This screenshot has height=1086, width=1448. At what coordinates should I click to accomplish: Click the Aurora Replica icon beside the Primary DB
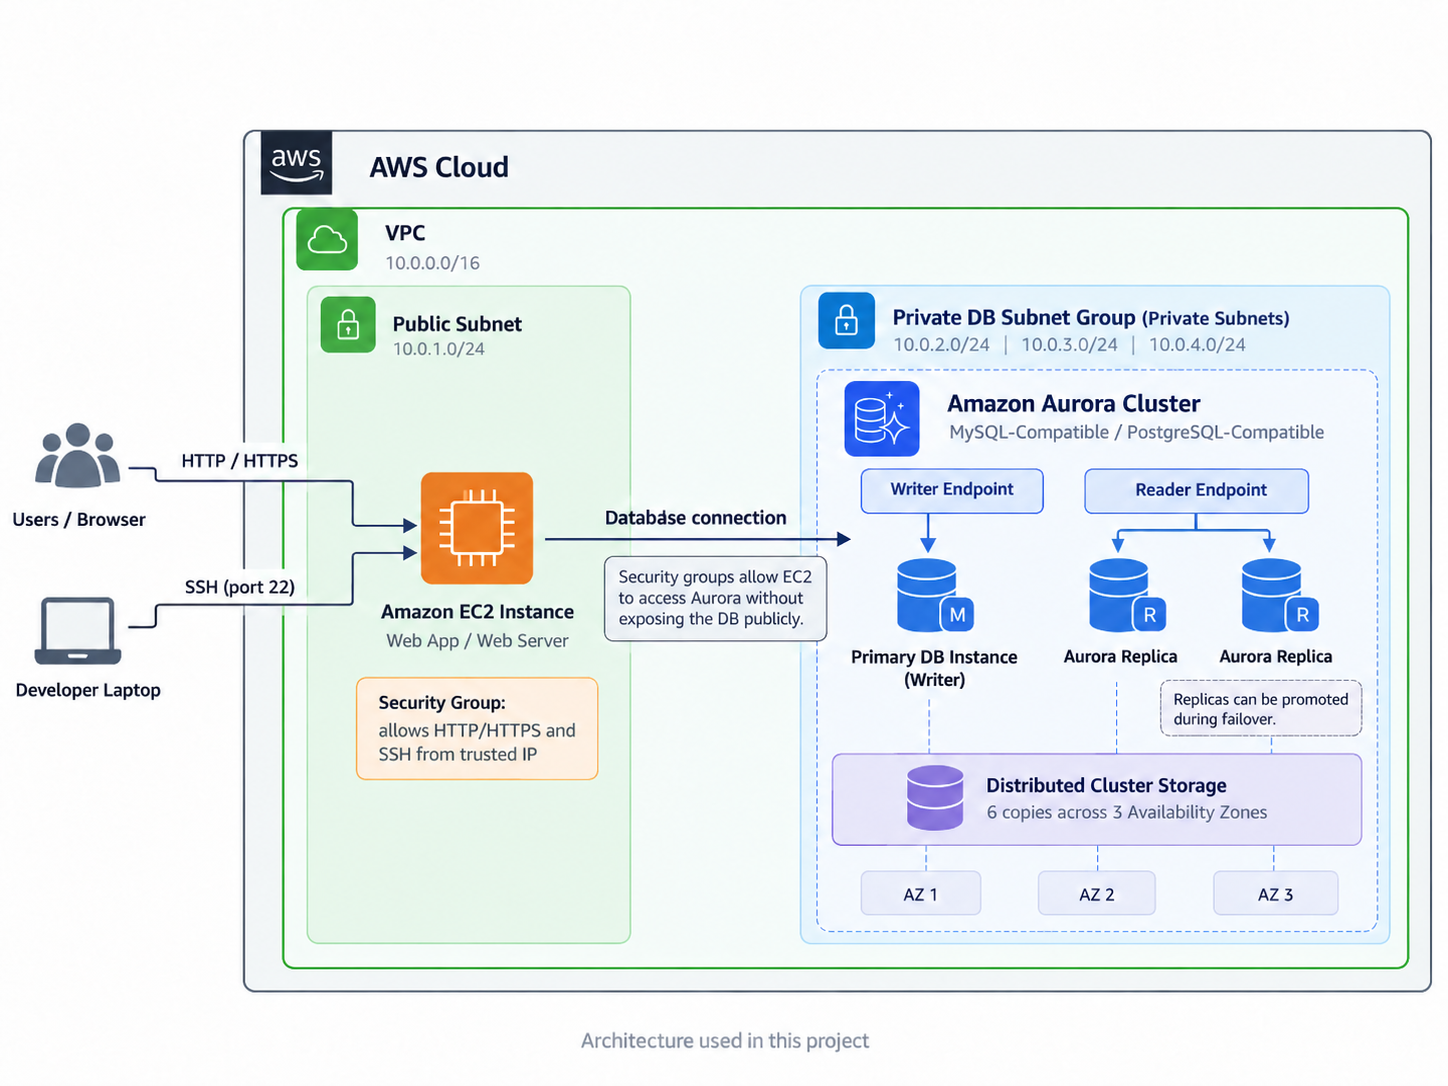(1128, 596)
